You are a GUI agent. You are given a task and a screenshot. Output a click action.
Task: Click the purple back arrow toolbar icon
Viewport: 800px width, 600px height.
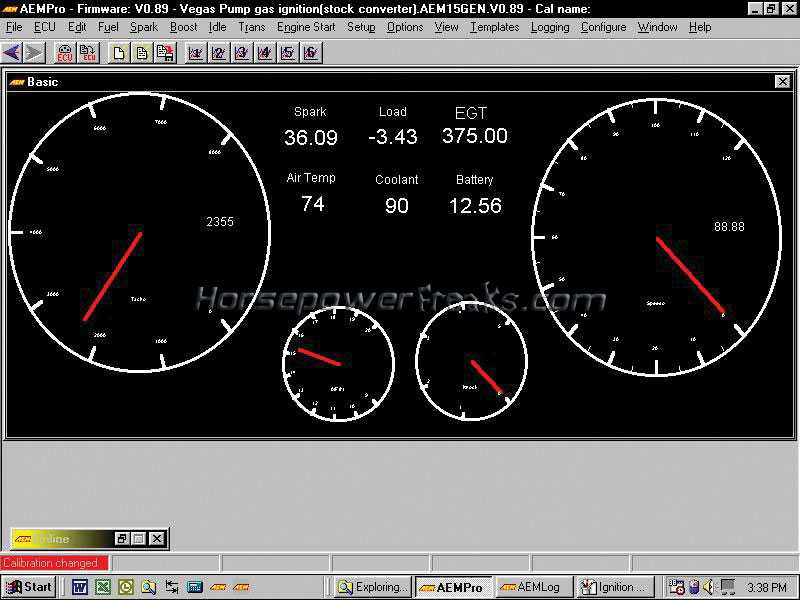[12, 53]
